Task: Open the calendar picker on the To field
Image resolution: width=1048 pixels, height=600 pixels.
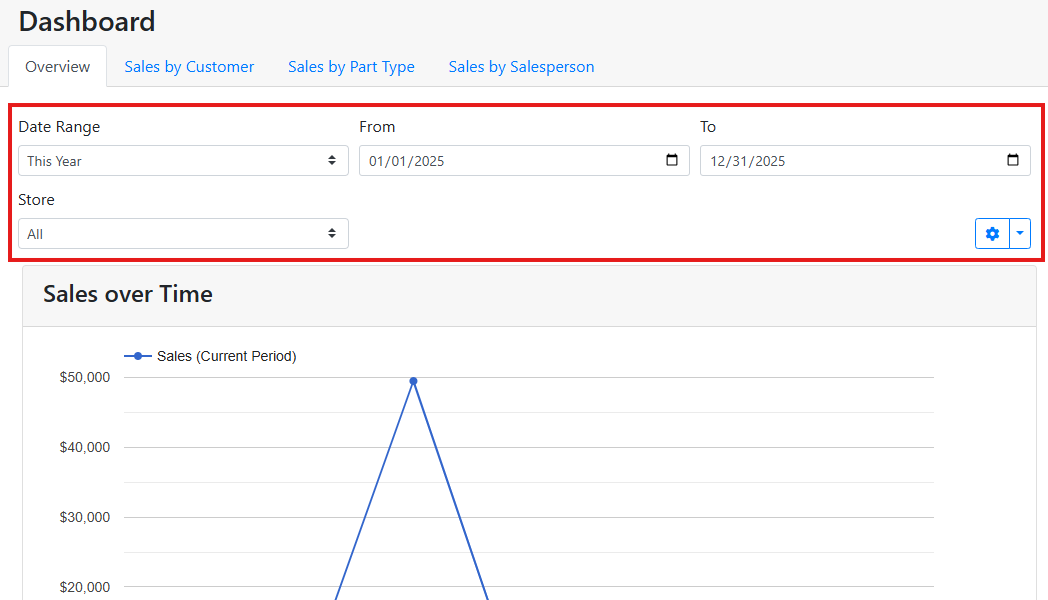Action: tap(1013, 160)
